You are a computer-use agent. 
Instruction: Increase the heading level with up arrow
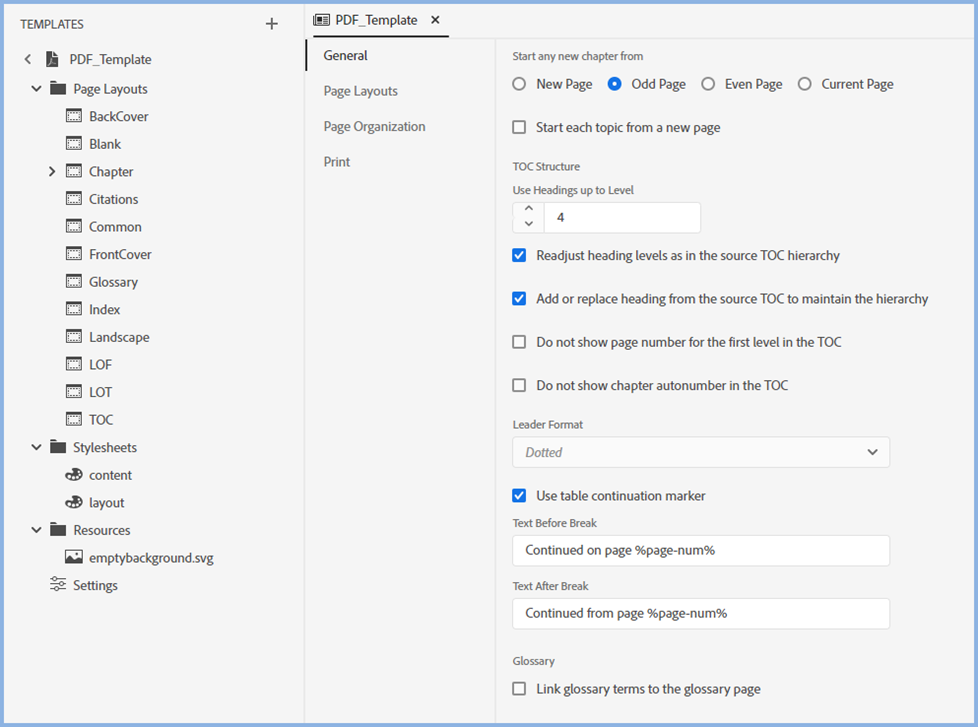(529, 209)
